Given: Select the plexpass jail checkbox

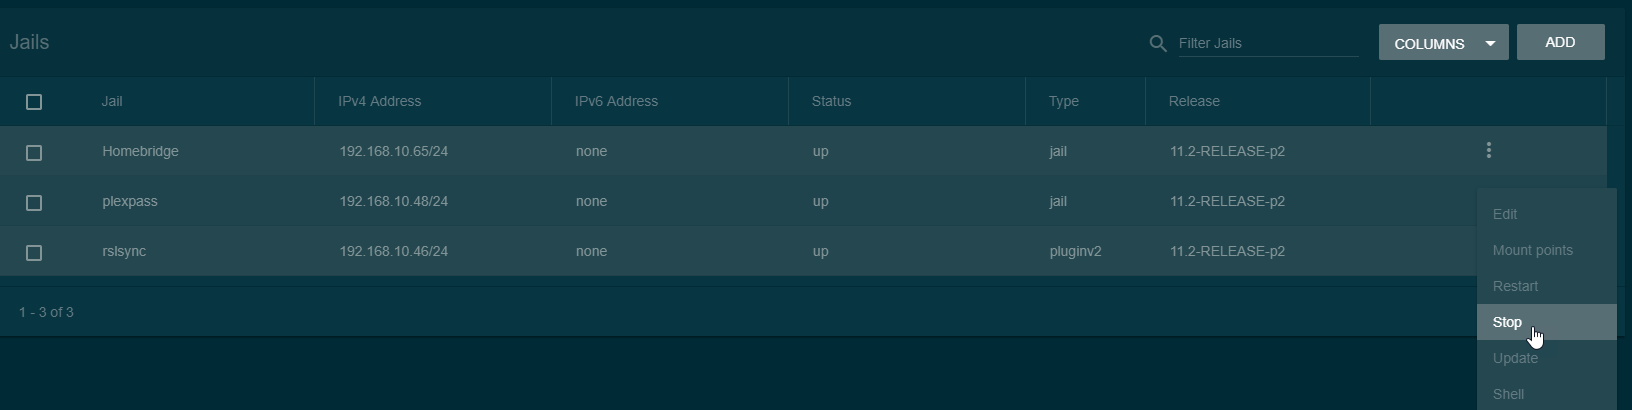Looking at the screenshot, I should coord(34,203).
